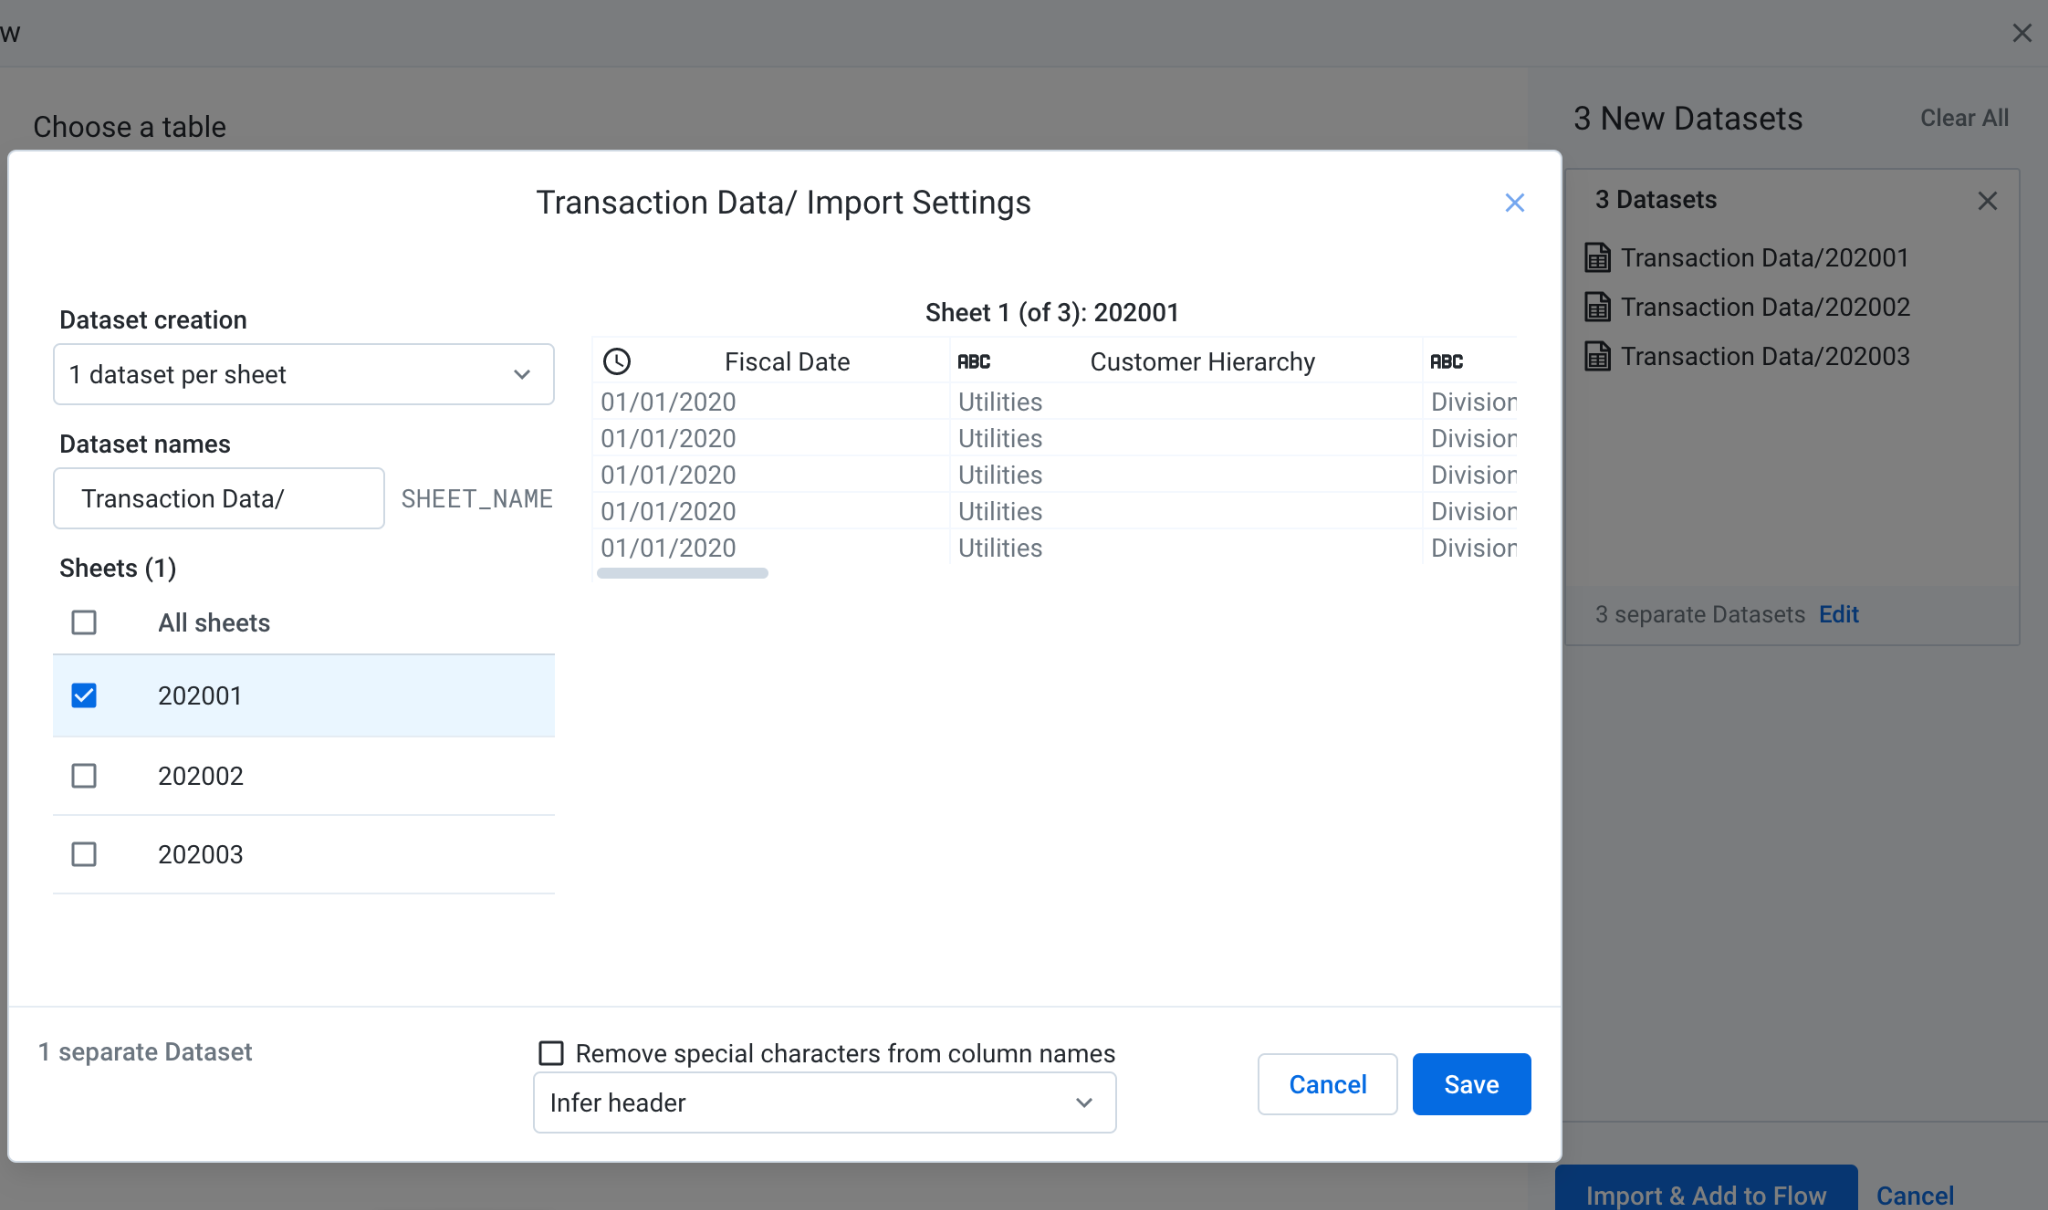The image size is (2048, 1210).
Task: Tick Remove special characters from column names
Action: click(551, 1053)
